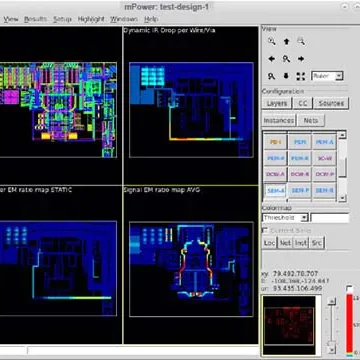Toggle the Current Sink checkbox

(x=265, y=231)
